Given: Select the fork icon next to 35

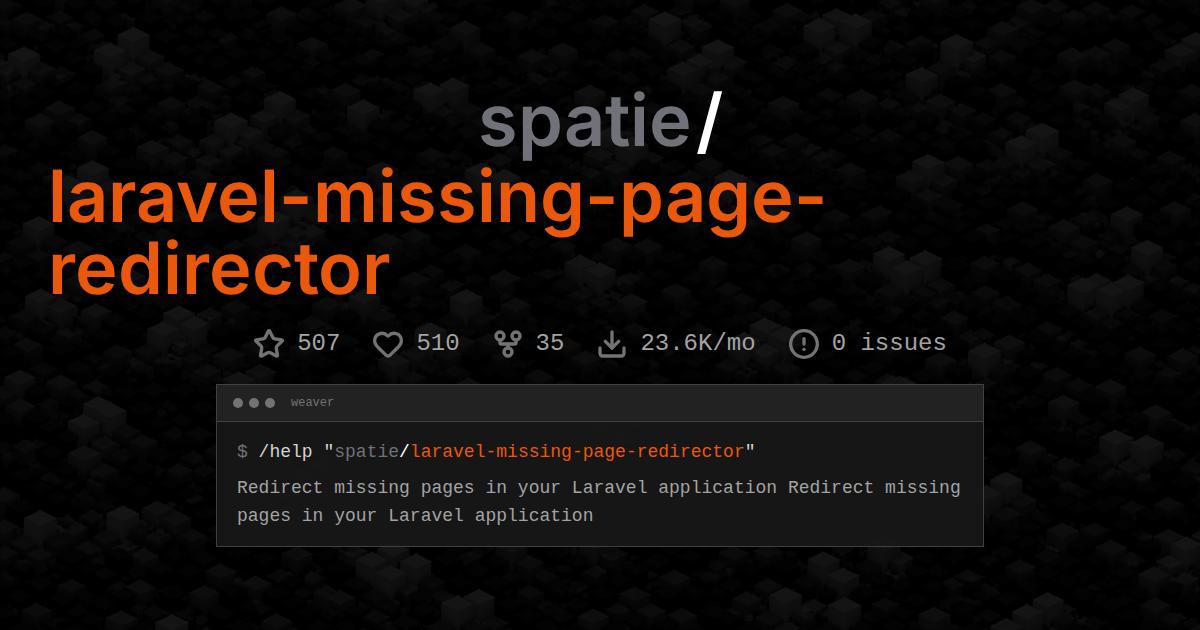Looking at the screenshot, I should [x=507, y=343].
